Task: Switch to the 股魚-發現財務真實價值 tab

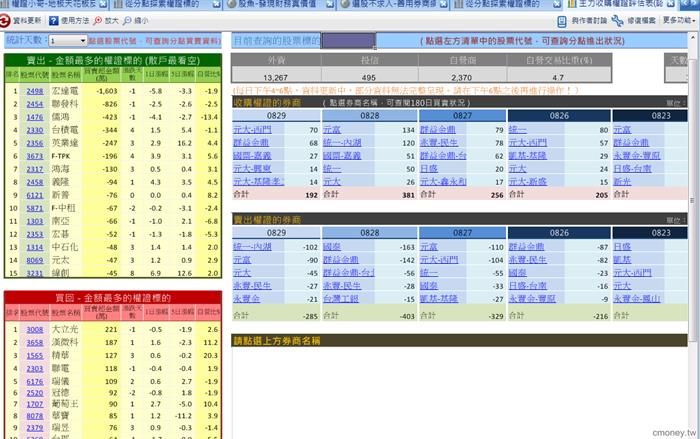Action: pyautogui.click(x=280, y=4)
